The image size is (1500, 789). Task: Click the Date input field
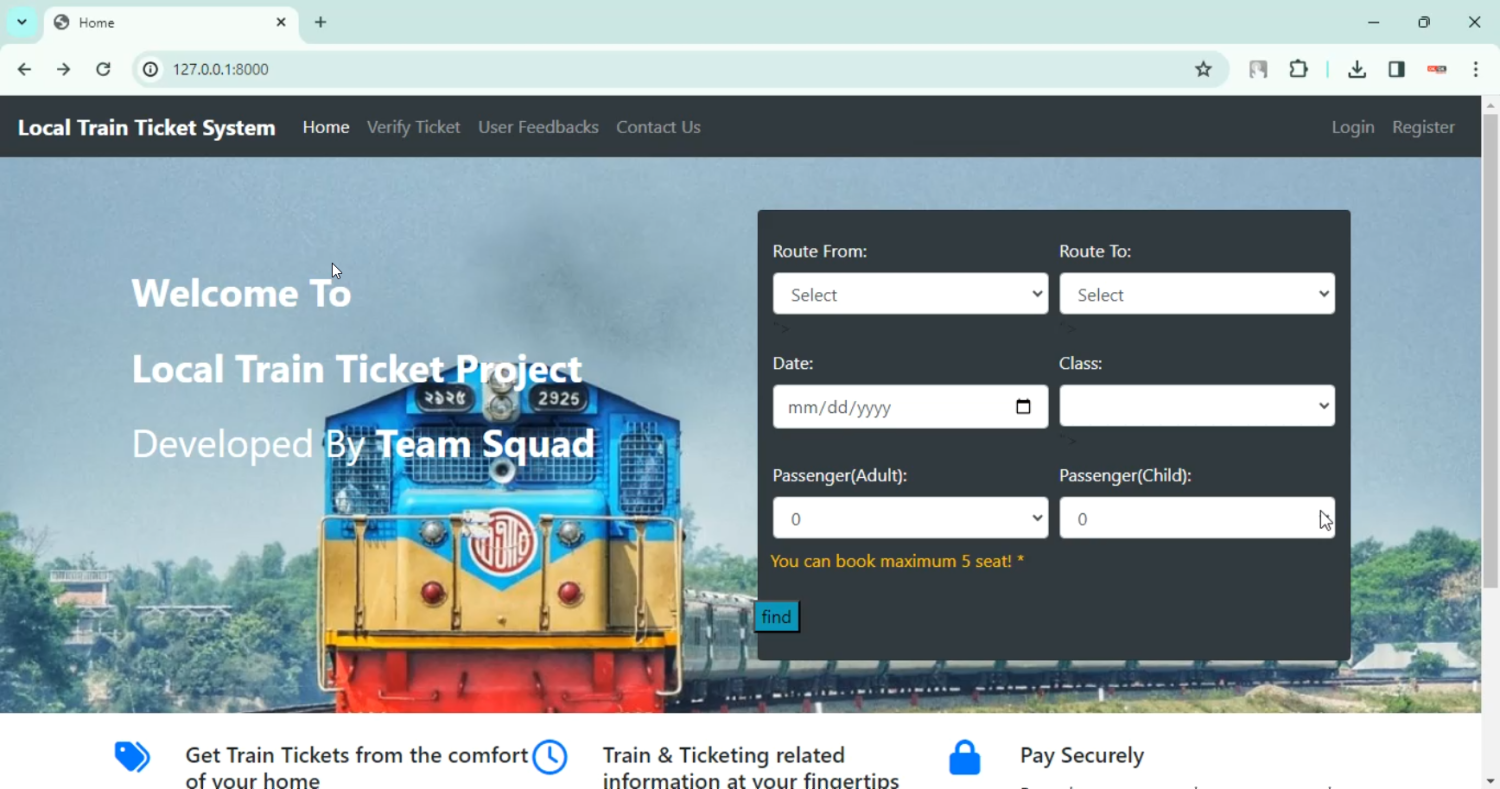point(910,407)
